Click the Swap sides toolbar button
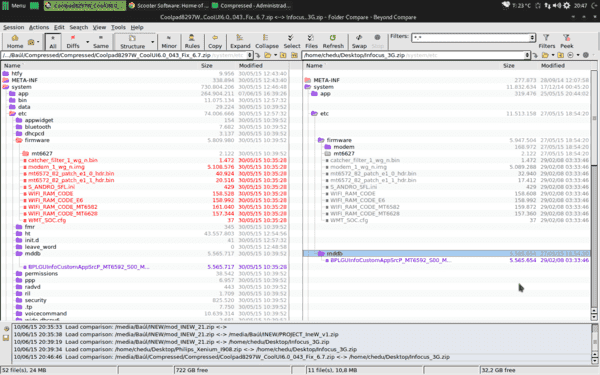 (359, 41)
